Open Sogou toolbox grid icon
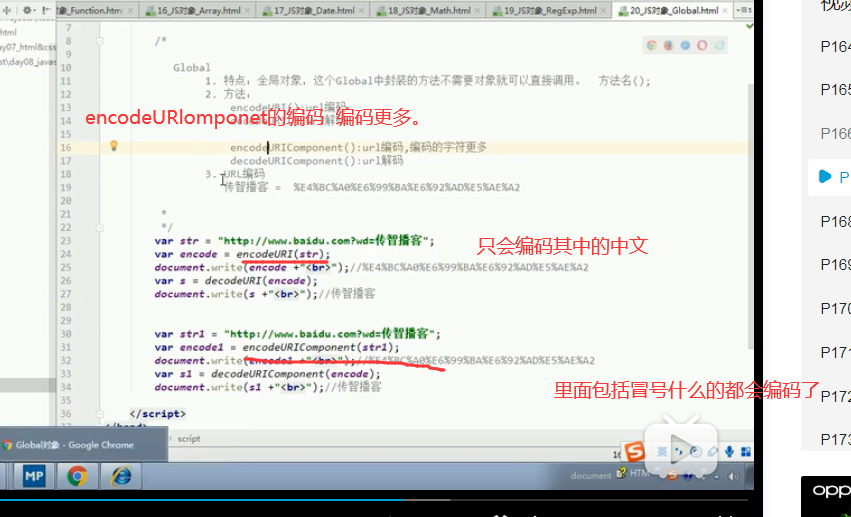 [x=746, y=451]
